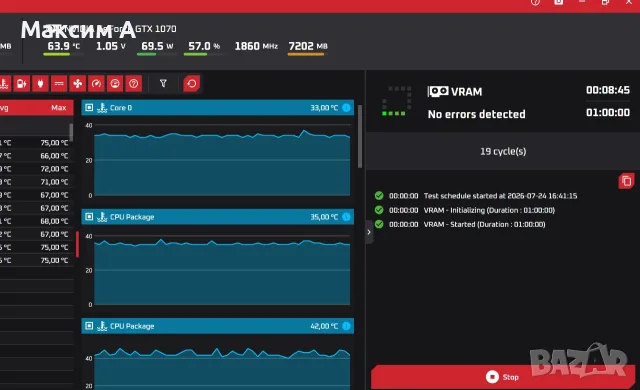Toggle the voltage (battery) sensor filter
The height and width of the screenshot is (390, 640).
tap(22, 84)
